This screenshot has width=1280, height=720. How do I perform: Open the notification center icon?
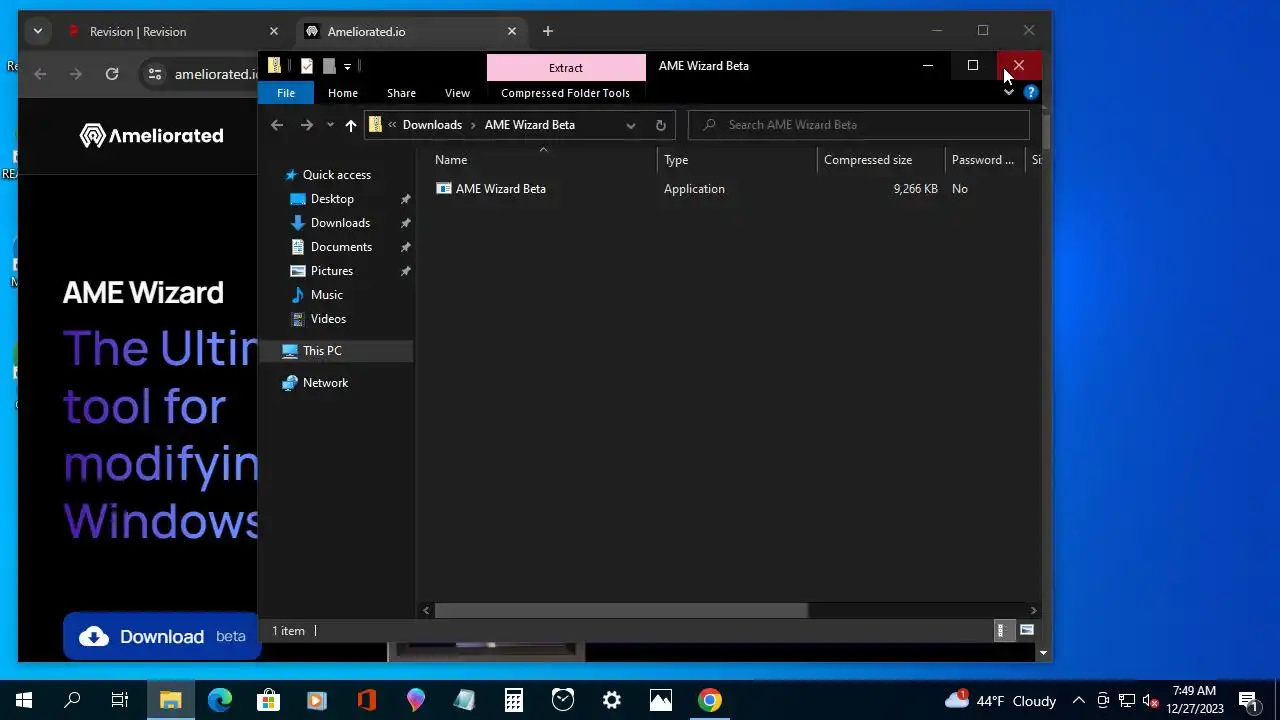1248,700
